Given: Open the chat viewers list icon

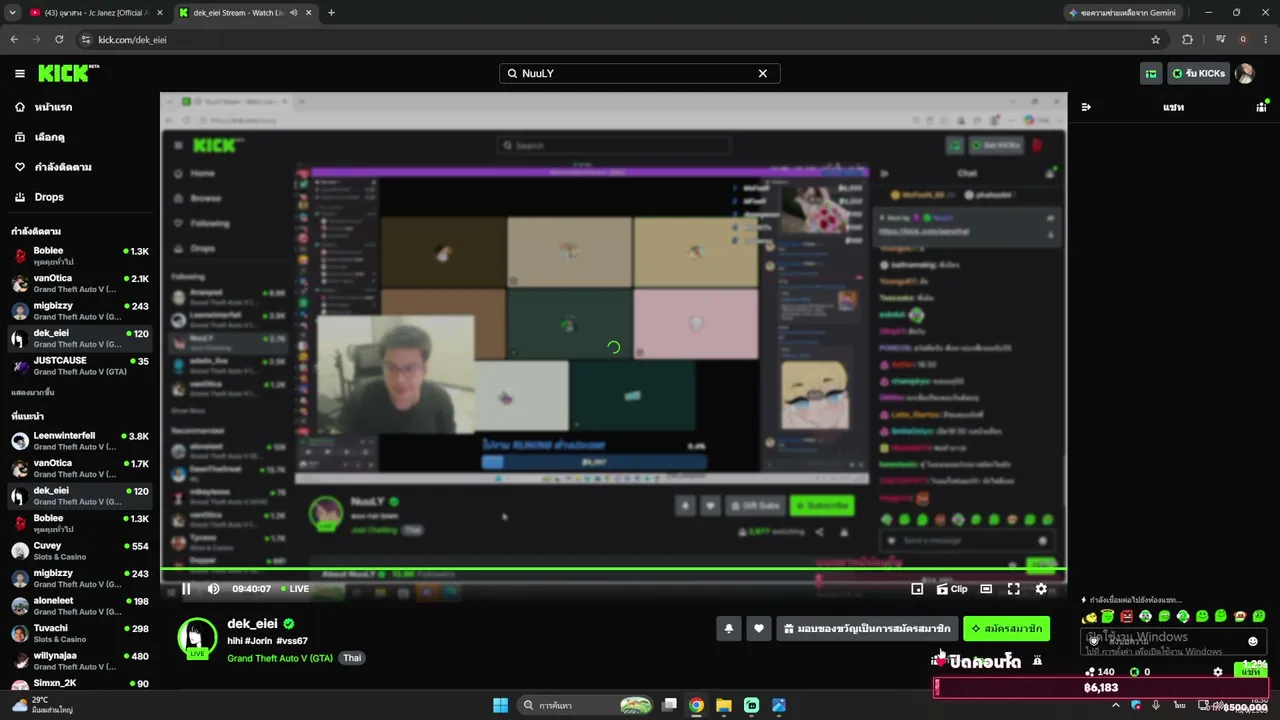Looking at the screenshot, I should [1262, 107].
